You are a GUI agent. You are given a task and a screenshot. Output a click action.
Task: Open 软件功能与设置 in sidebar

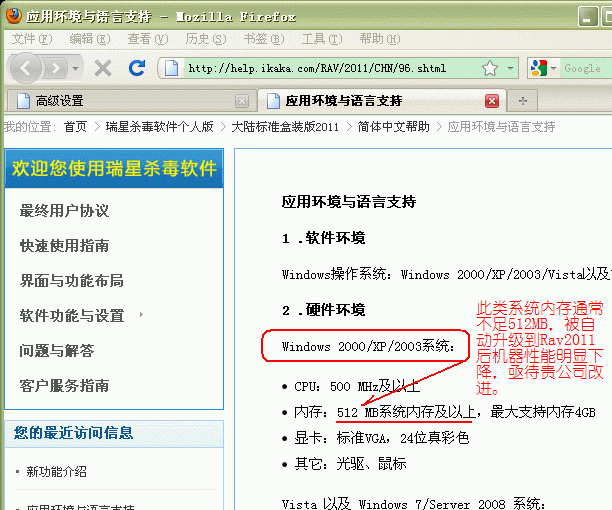pyautogui.click(x=72, y=316)
